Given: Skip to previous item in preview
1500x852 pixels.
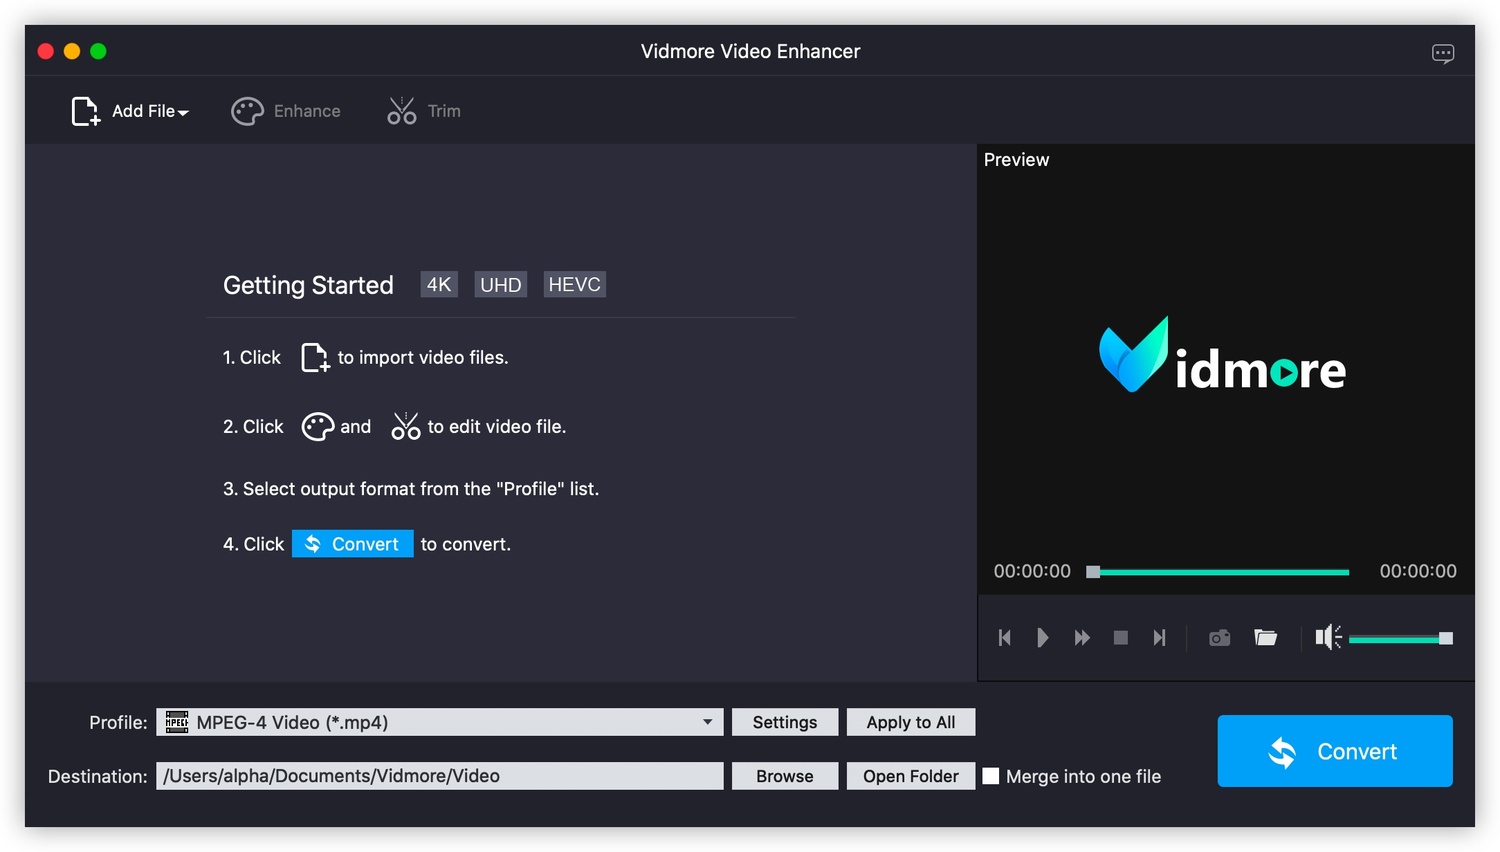Looking at the screenshot, I should tap(1005, 638).
